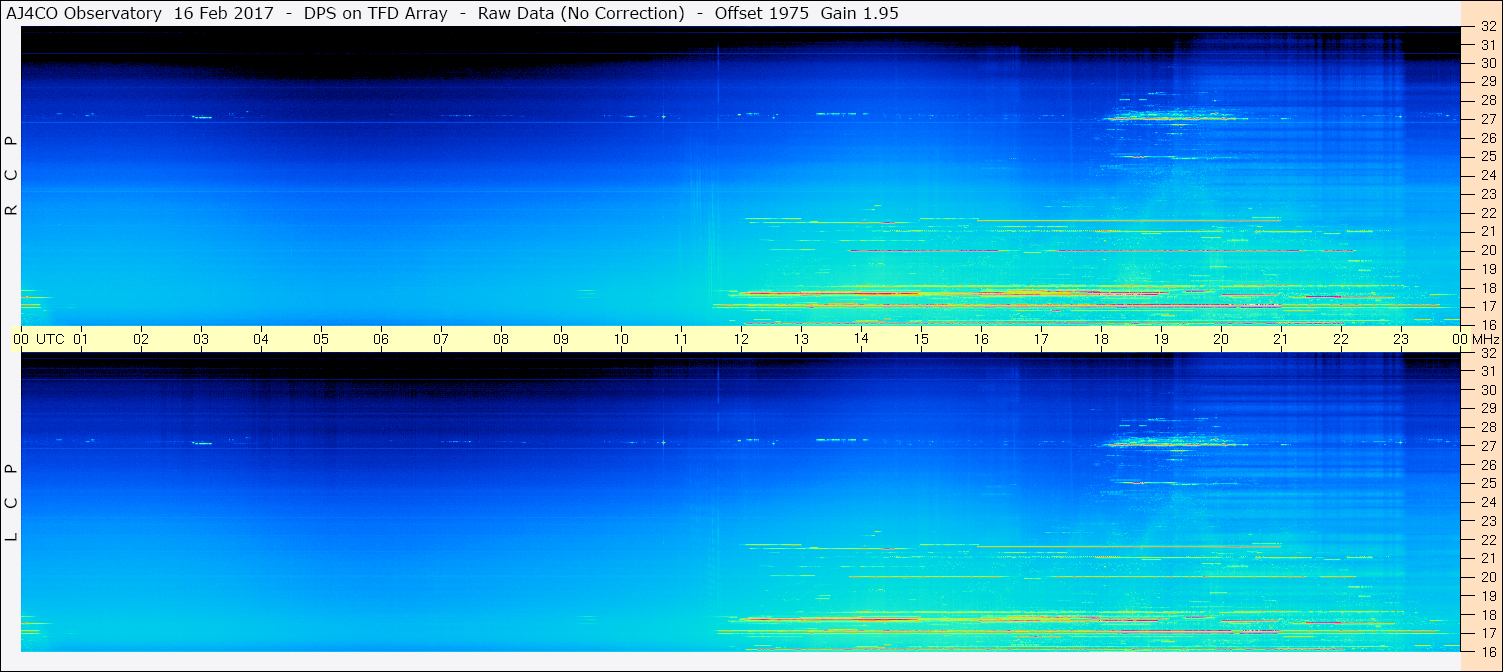Image resolution: width=1503 pixels, height=672 pixels.
Task: Pick the 15 hour mark on the time axis
Action: (x=921, y=339)
